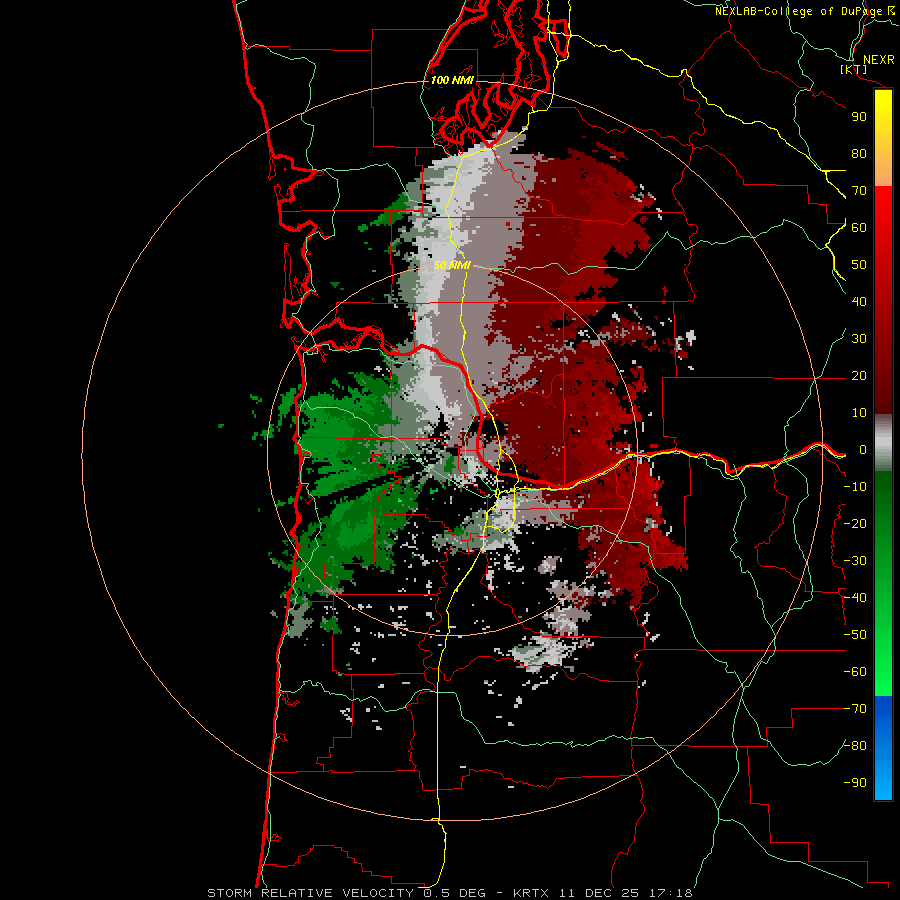Click the "50 NMI" range ring label
The width and height of the screenshot is (900, 900).
point(452,265)
